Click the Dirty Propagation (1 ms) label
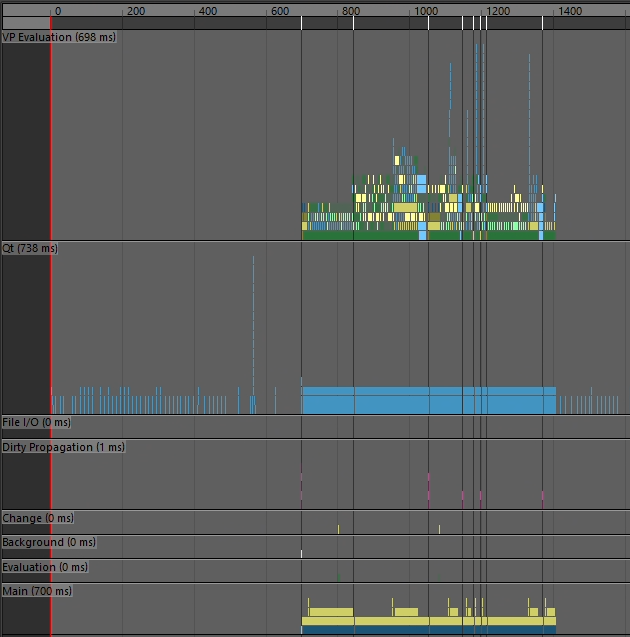This screenshot has height=637, width=630. coord(63,447)
